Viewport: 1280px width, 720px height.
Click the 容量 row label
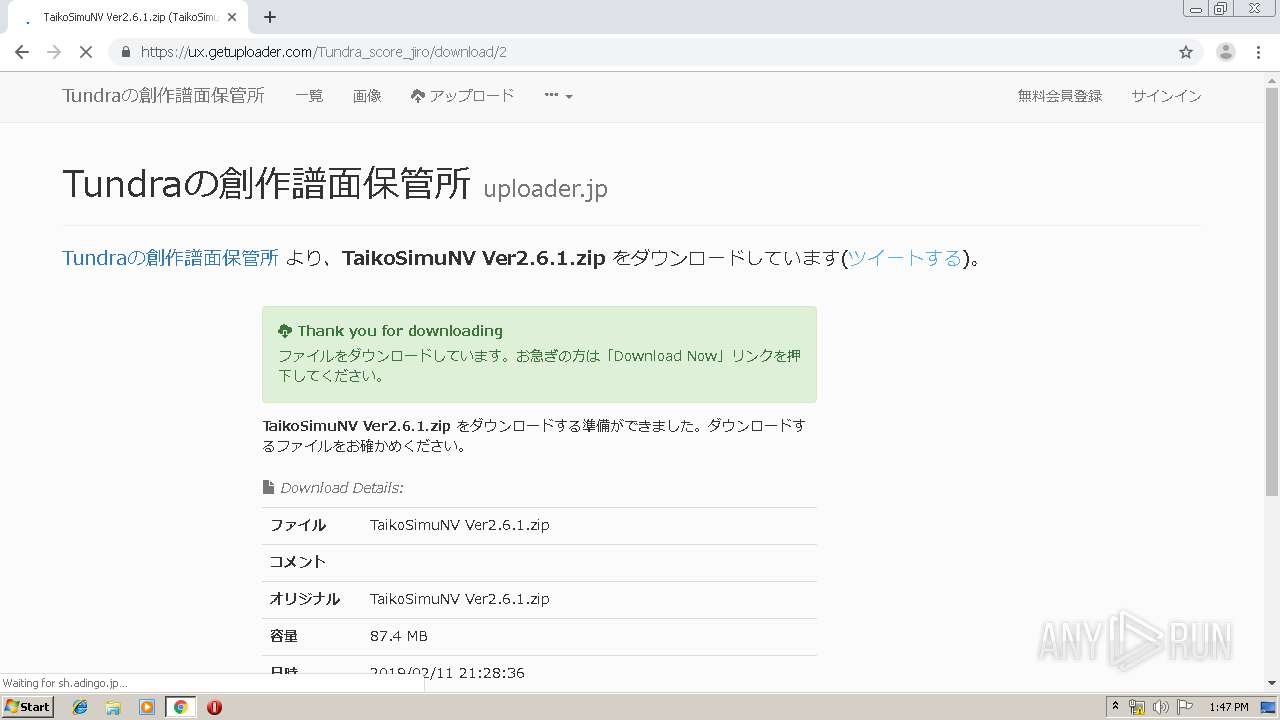[x=284, y=636]
